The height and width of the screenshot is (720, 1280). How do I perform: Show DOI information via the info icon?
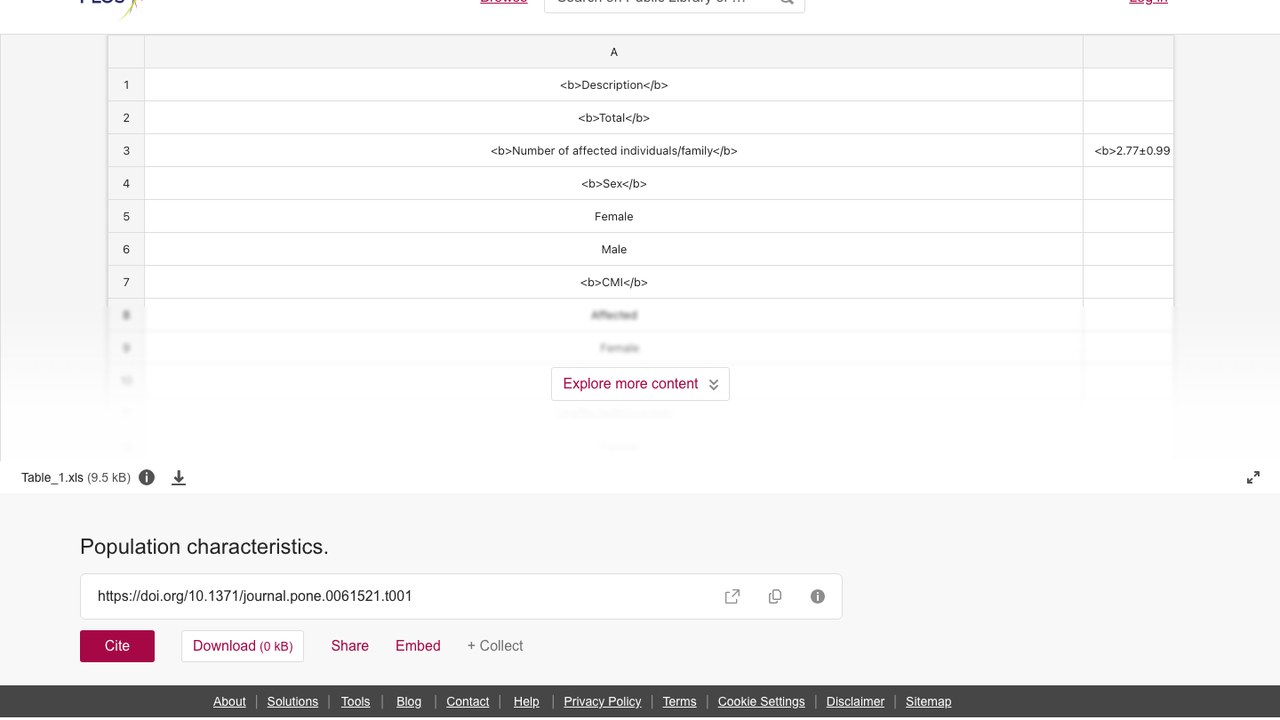[x=818, y=596]
